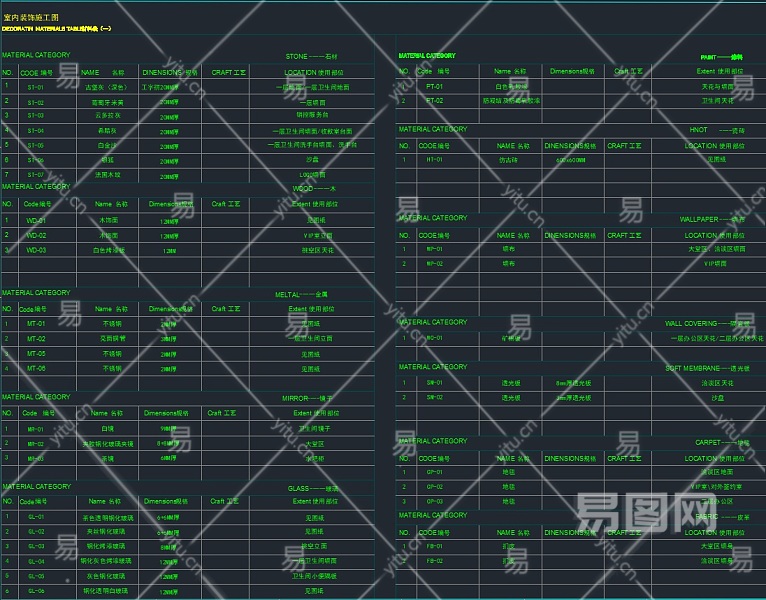Click the ST-01 stone code cell
The image size is (766, 600).
point(36,88)
